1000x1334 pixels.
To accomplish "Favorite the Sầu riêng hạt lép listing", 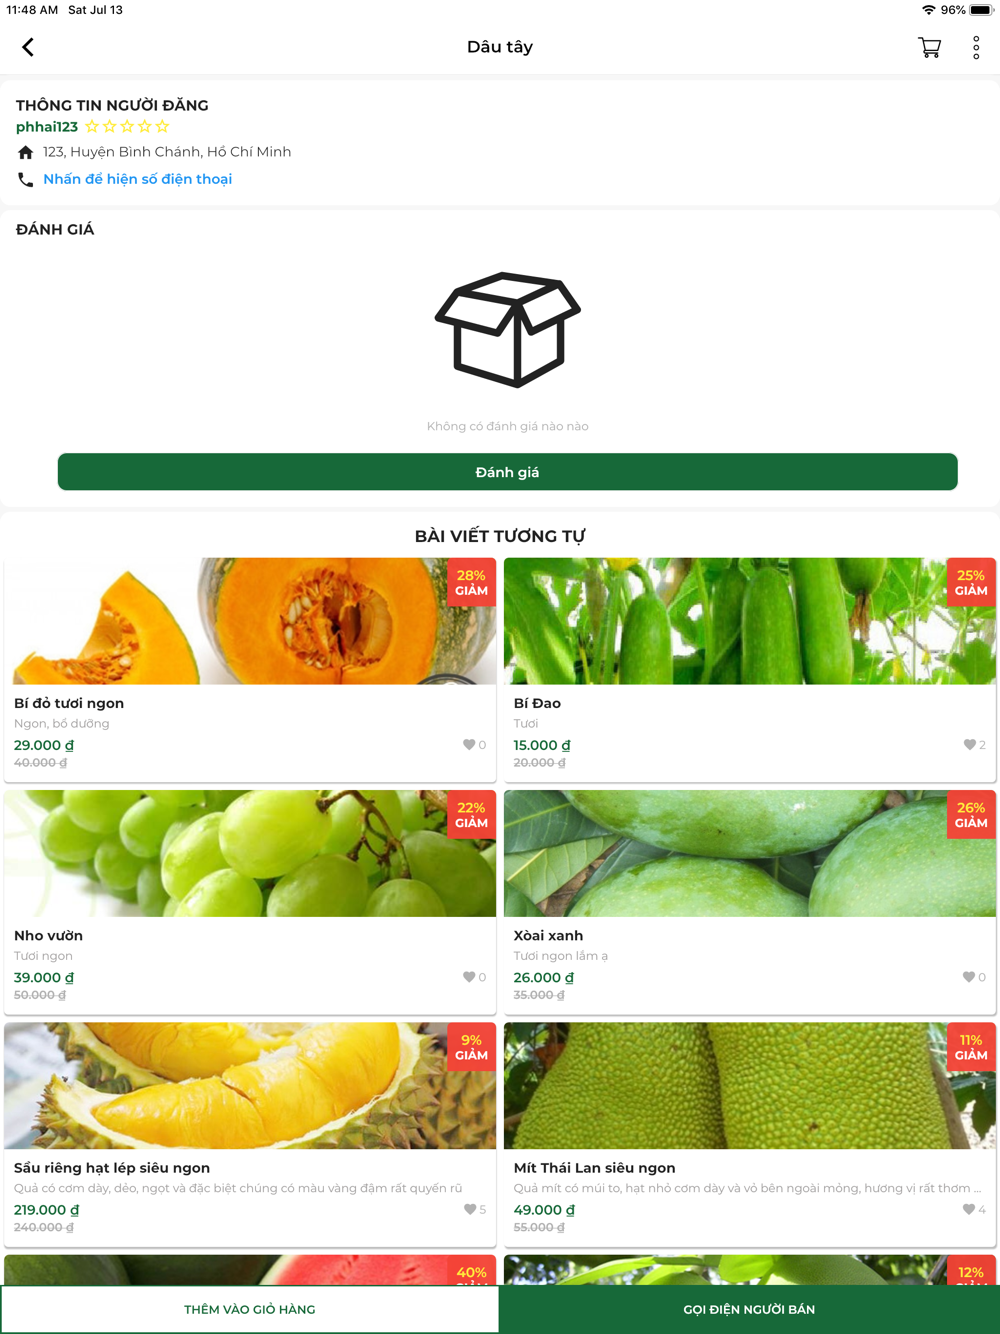I will (469, 1209).
